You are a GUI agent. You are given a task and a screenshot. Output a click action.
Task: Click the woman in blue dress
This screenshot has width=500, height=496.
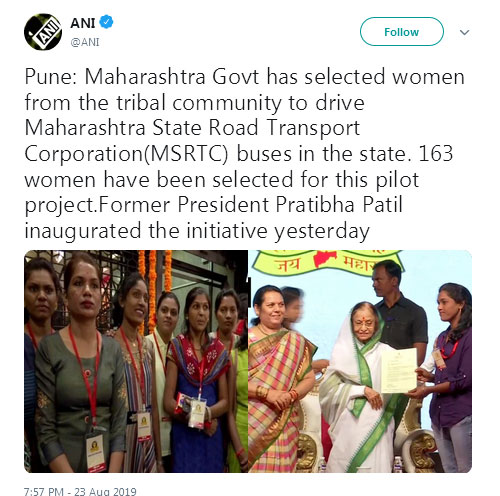coord(197,380)
